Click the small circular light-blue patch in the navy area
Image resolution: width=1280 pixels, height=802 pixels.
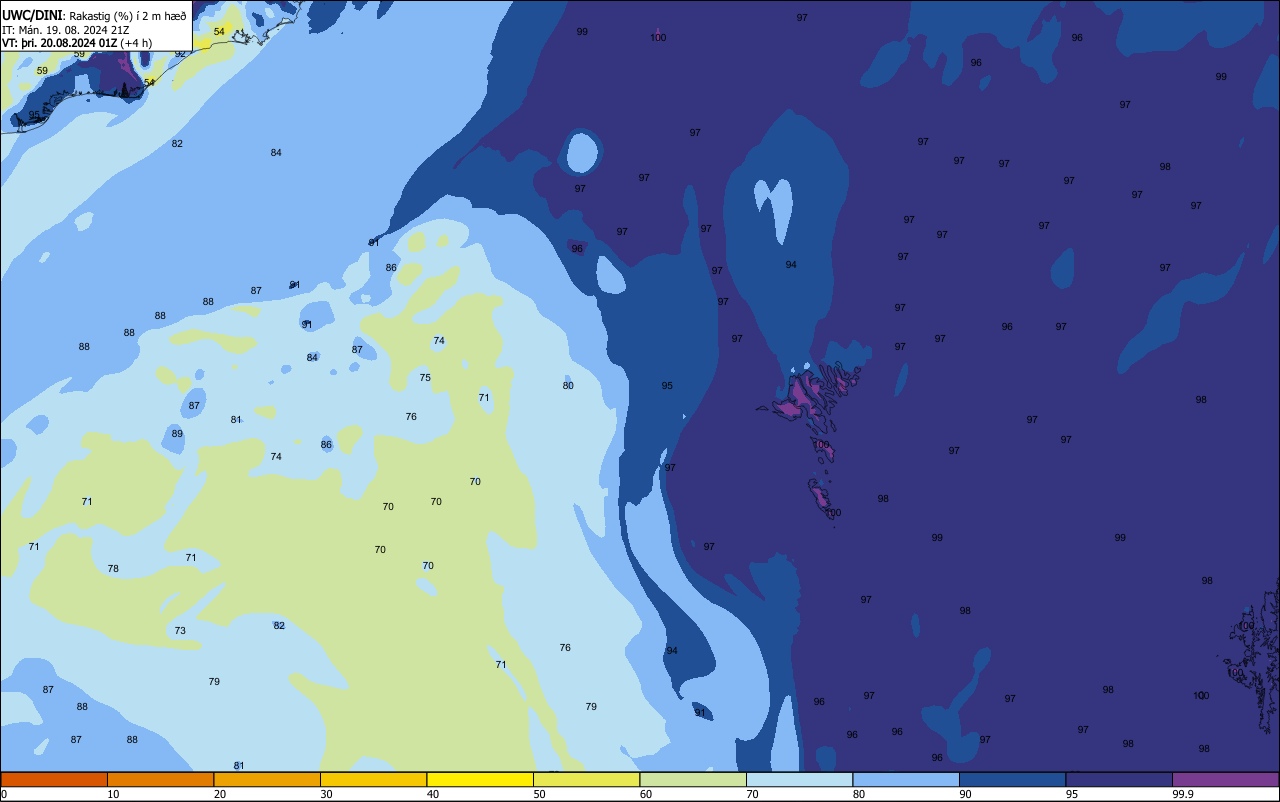tap(581, 153)
